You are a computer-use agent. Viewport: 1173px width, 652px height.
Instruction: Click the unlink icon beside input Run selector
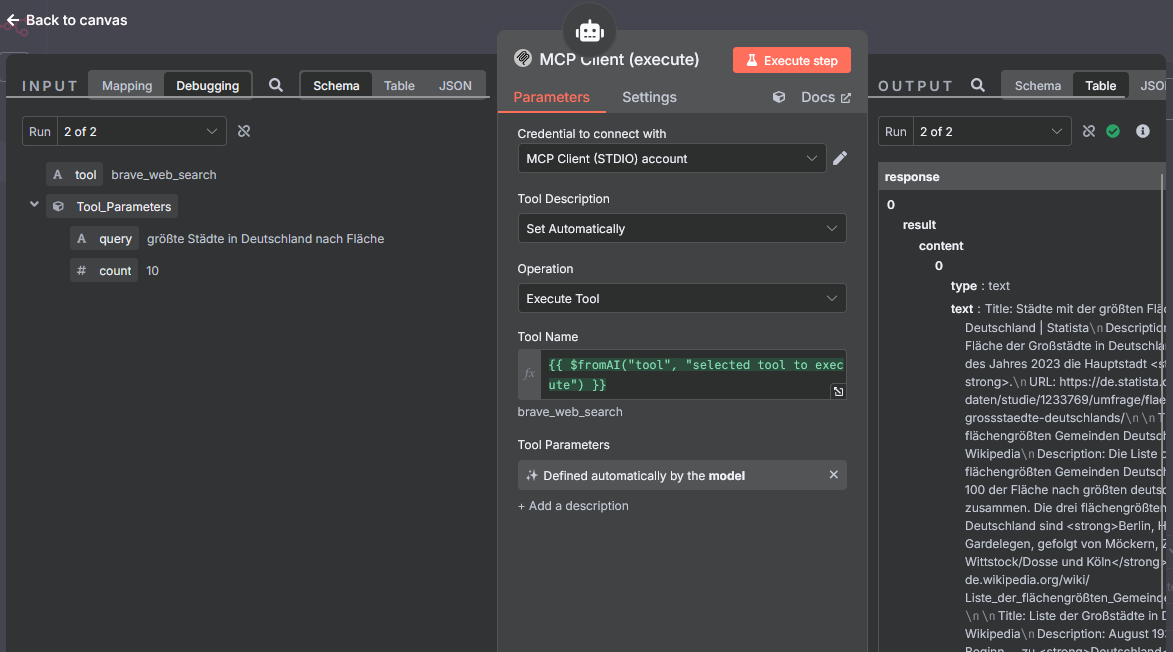[244, 131]
